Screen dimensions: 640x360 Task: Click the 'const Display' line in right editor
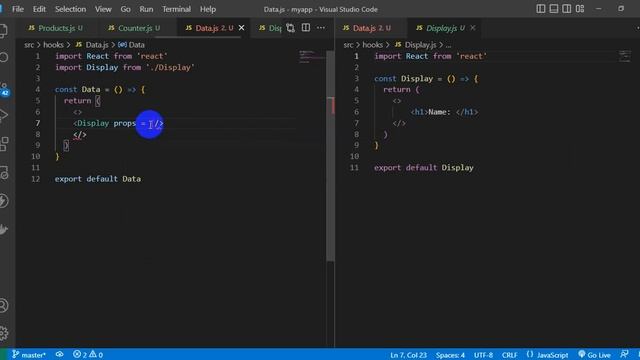coord(426,78)
